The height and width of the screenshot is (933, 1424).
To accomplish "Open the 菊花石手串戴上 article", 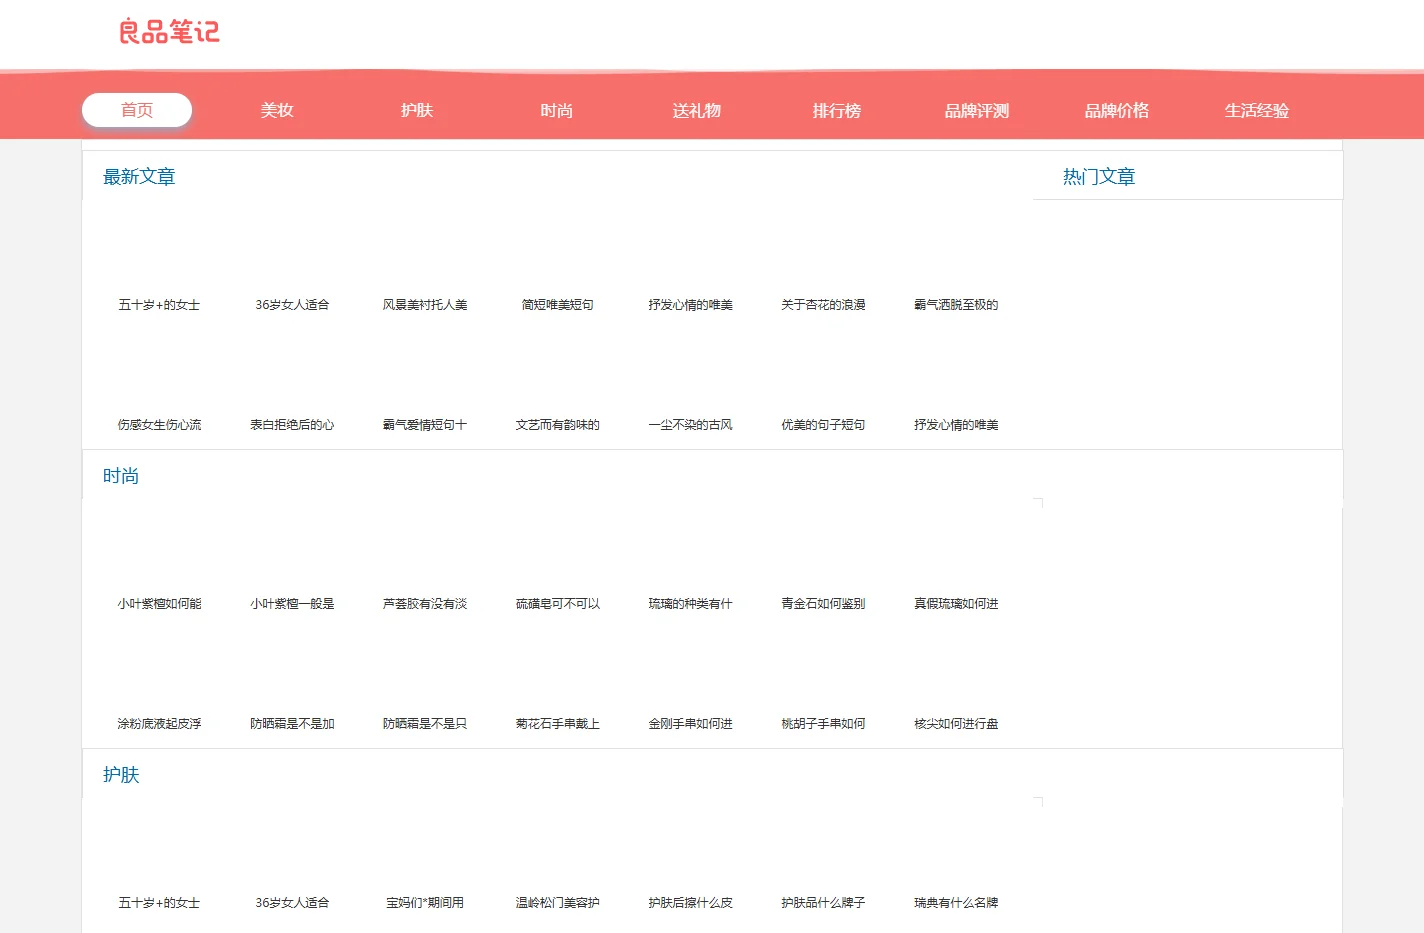I will [558, 724].
